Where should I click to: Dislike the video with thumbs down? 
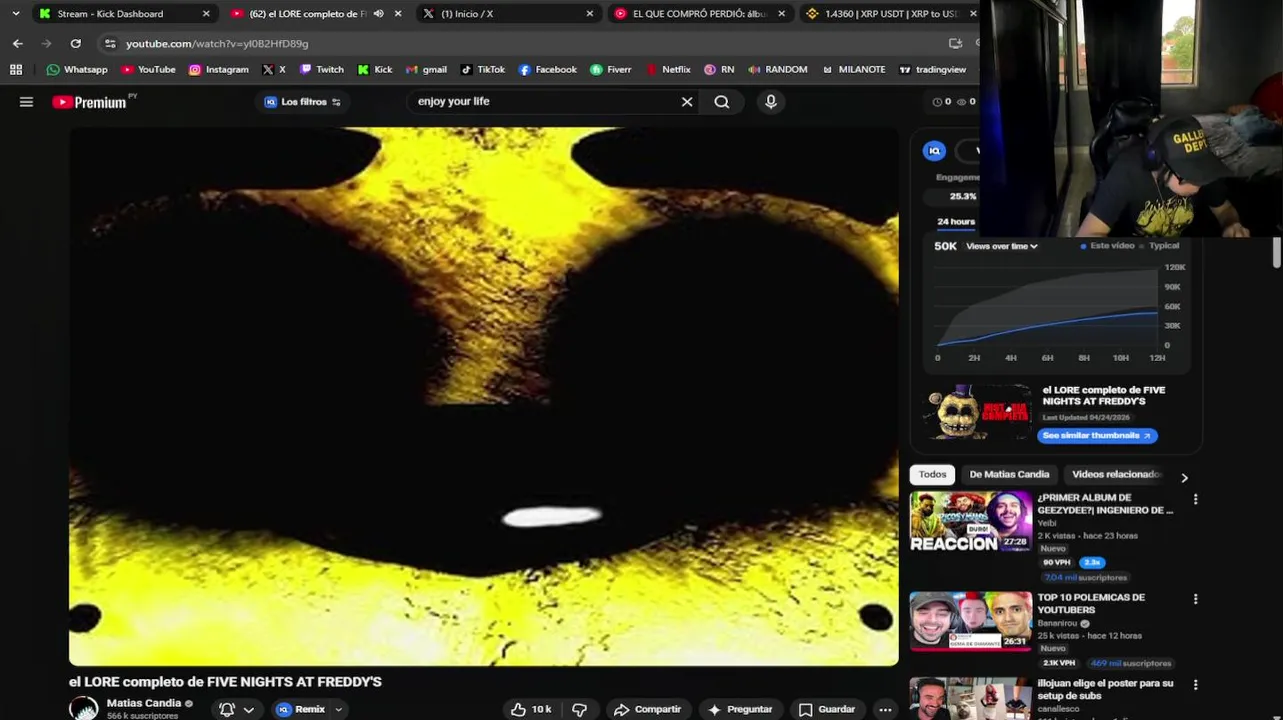[579, 709]
